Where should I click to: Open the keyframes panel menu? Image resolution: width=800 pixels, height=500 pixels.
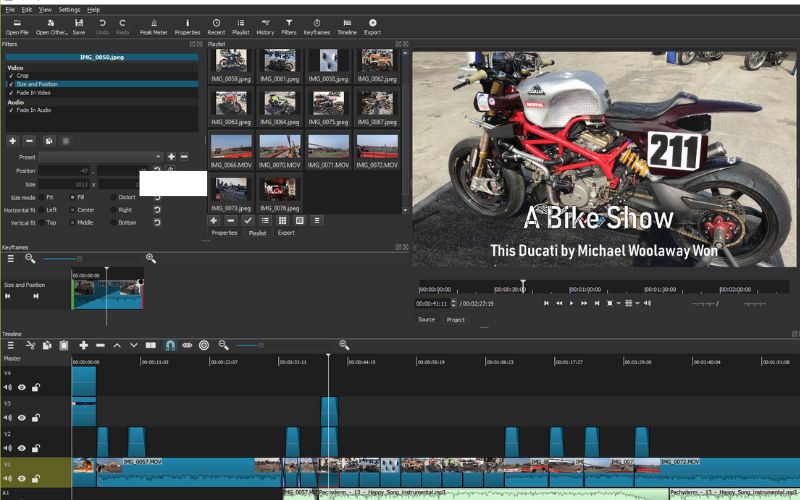[10, 259]
